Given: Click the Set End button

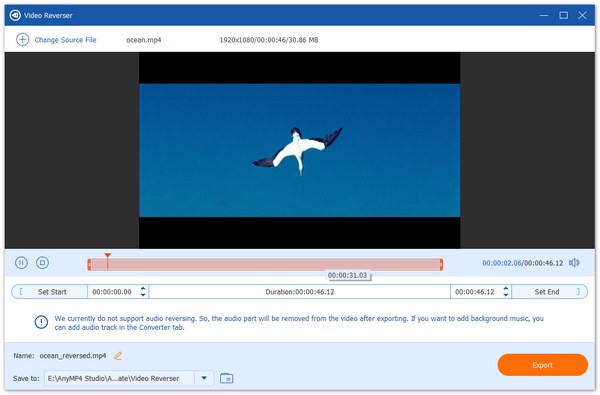Looking at the screenshot, I should [x=549, y=292].
